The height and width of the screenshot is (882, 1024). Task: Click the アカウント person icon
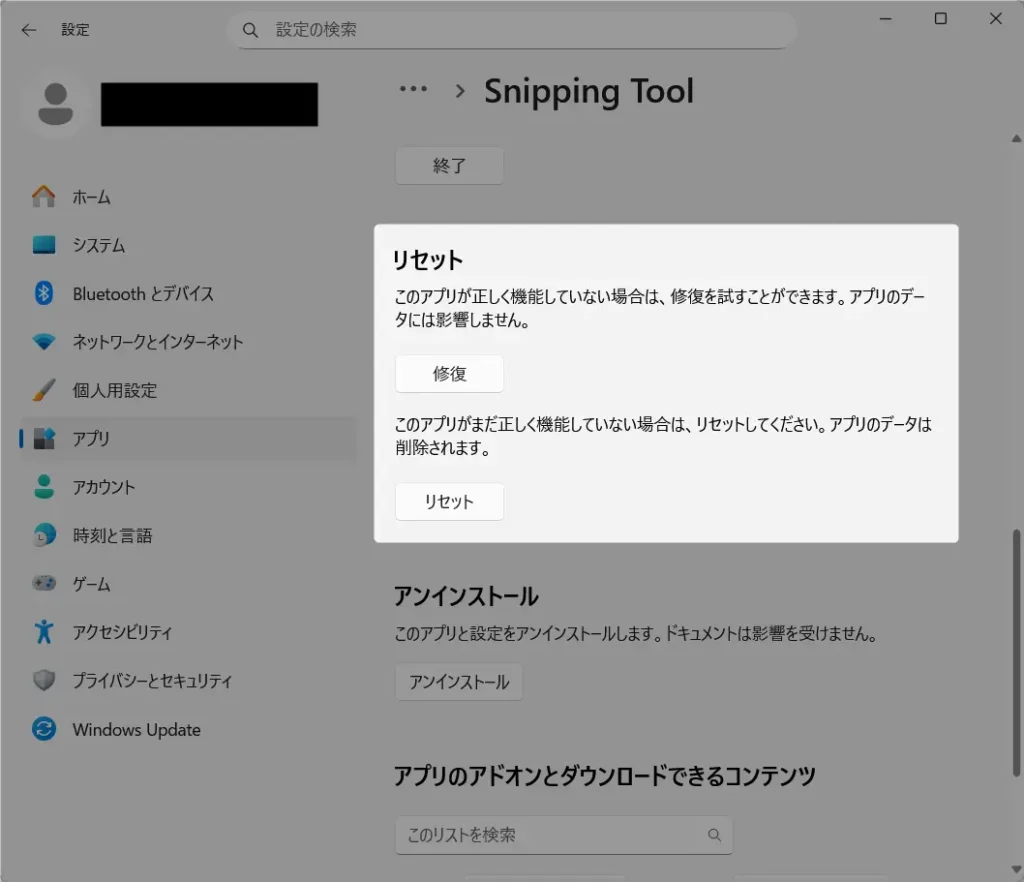pyautogui.click(x=44, y=486)
